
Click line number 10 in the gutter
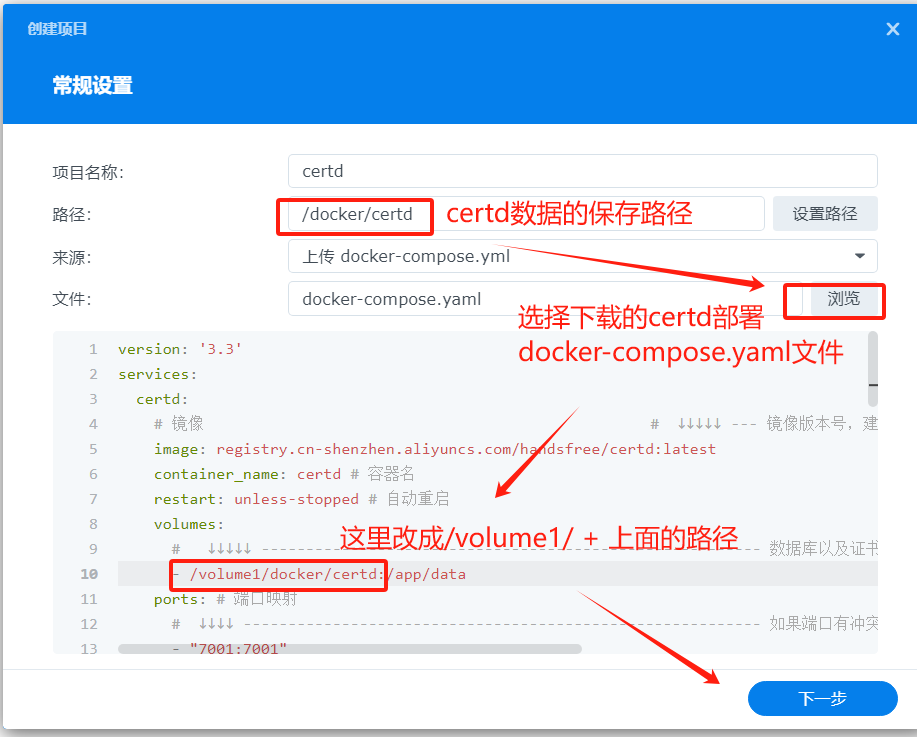pos(89,575)
